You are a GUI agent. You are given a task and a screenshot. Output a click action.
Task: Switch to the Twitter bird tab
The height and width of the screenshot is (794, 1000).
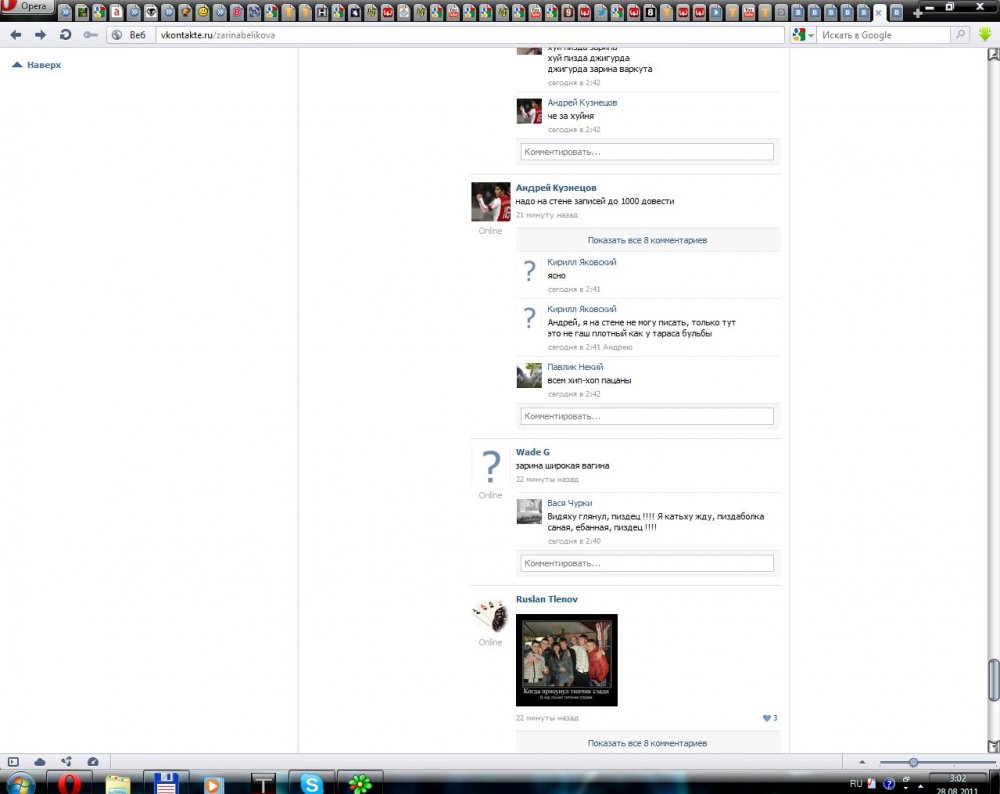(x=601, y=11)
